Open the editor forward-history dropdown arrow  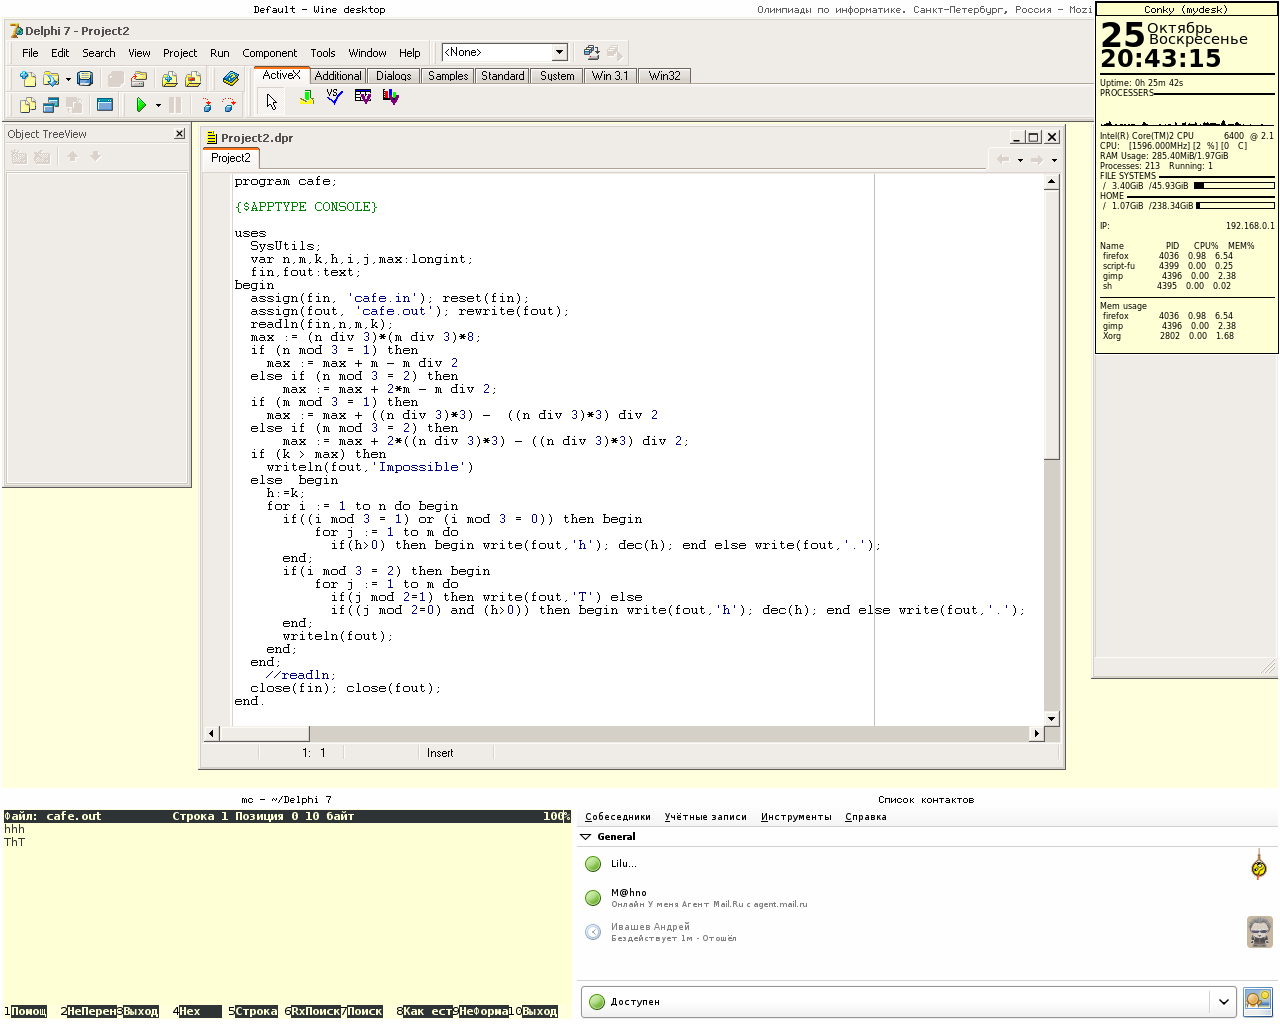[1054, 160]
